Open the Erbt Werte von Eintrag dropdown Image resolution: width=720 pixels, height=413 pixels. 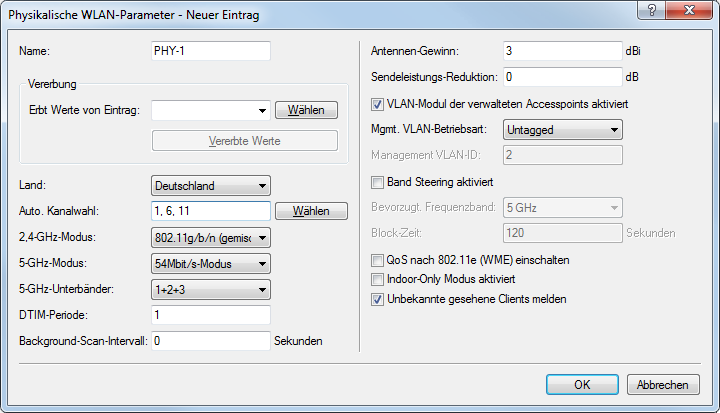211,110
